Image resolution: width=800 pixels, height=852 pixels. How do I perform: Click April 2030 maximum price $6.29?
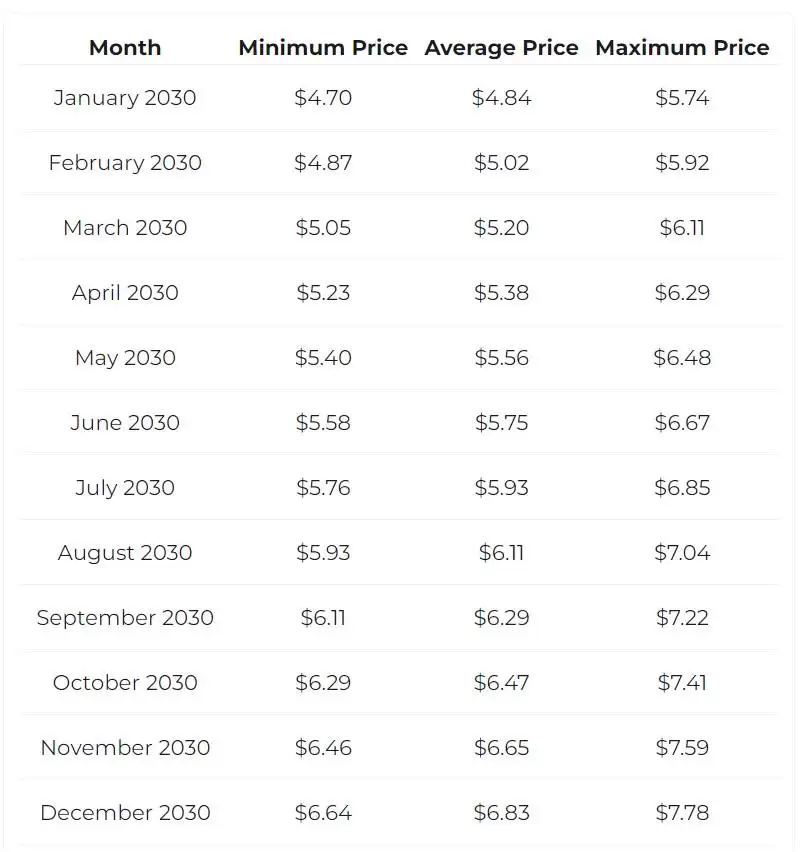(x=682, y=293)
